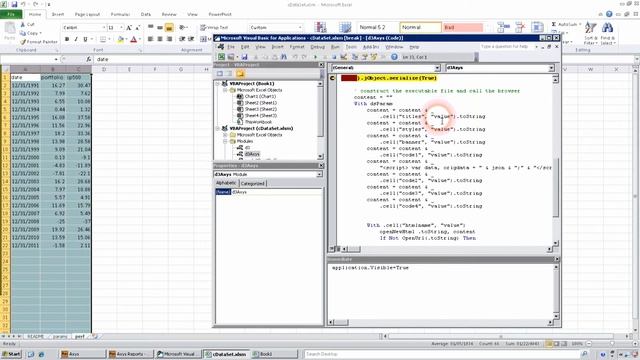The height and width of the screenshot is (360, 640).
Task: Open Object Browser icon in VBA toolbar
Action: 373,57
